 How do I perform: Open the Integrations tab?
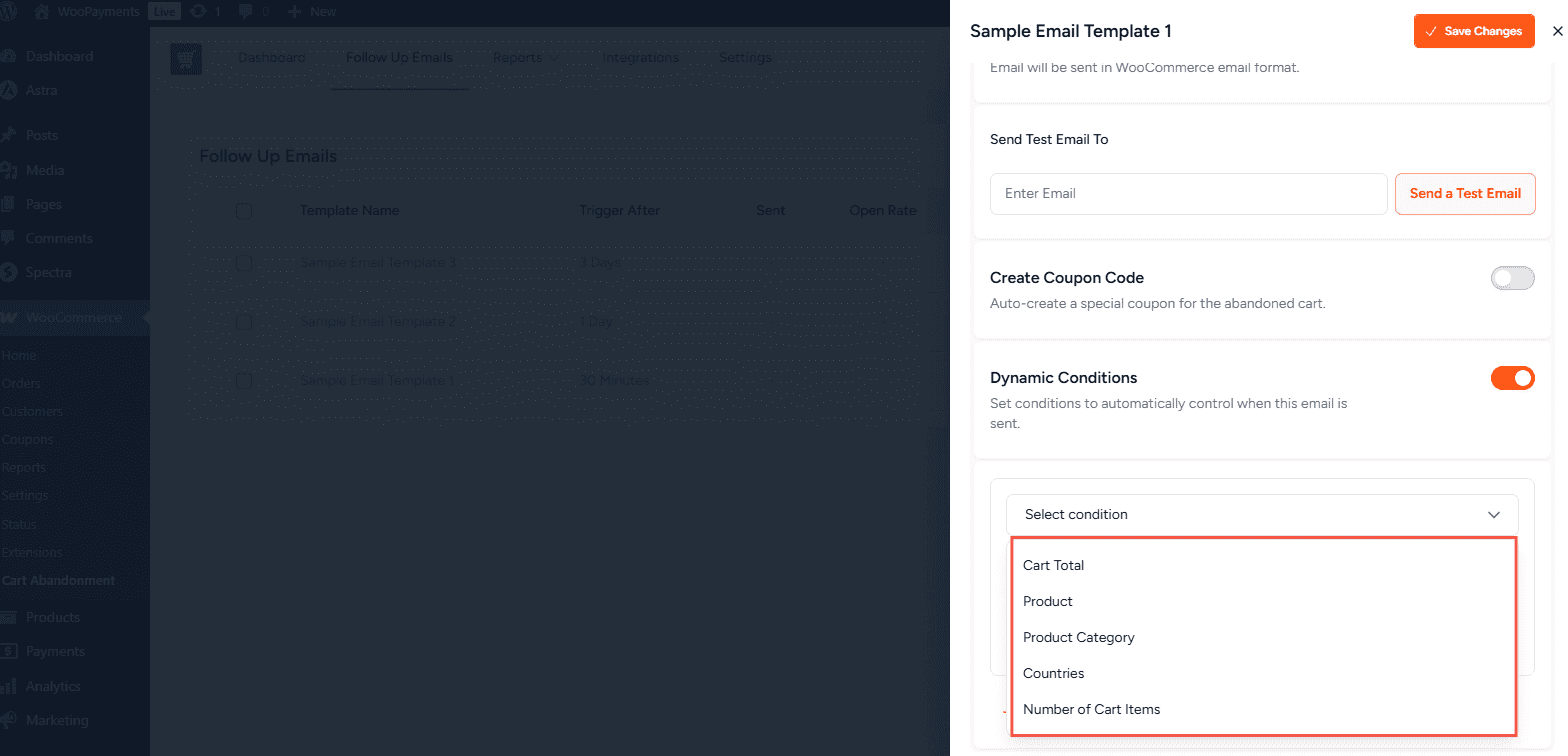[x=640, y=58]
